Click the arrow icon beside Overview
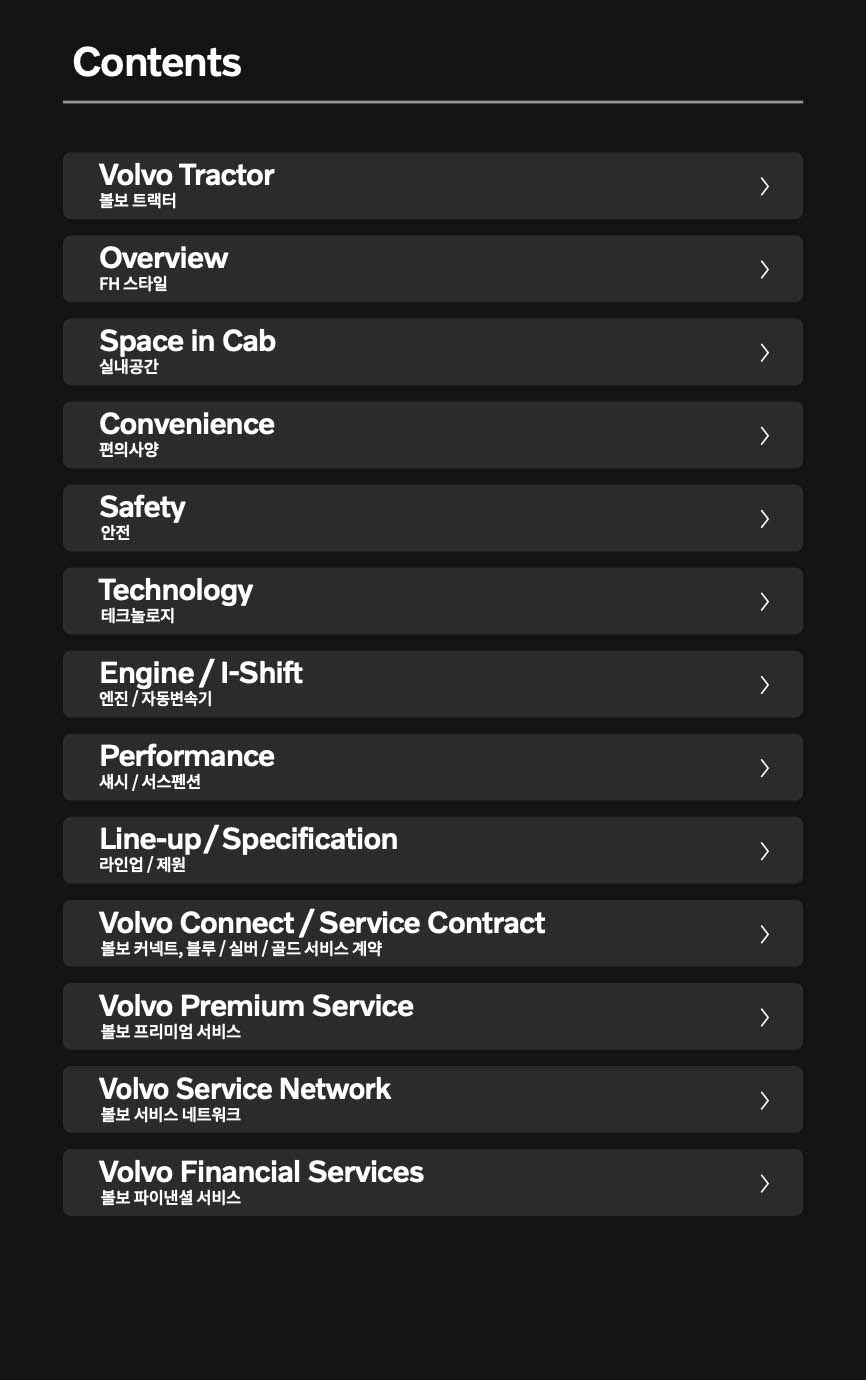The image size is (866, 1380). (x=764, y=269)
